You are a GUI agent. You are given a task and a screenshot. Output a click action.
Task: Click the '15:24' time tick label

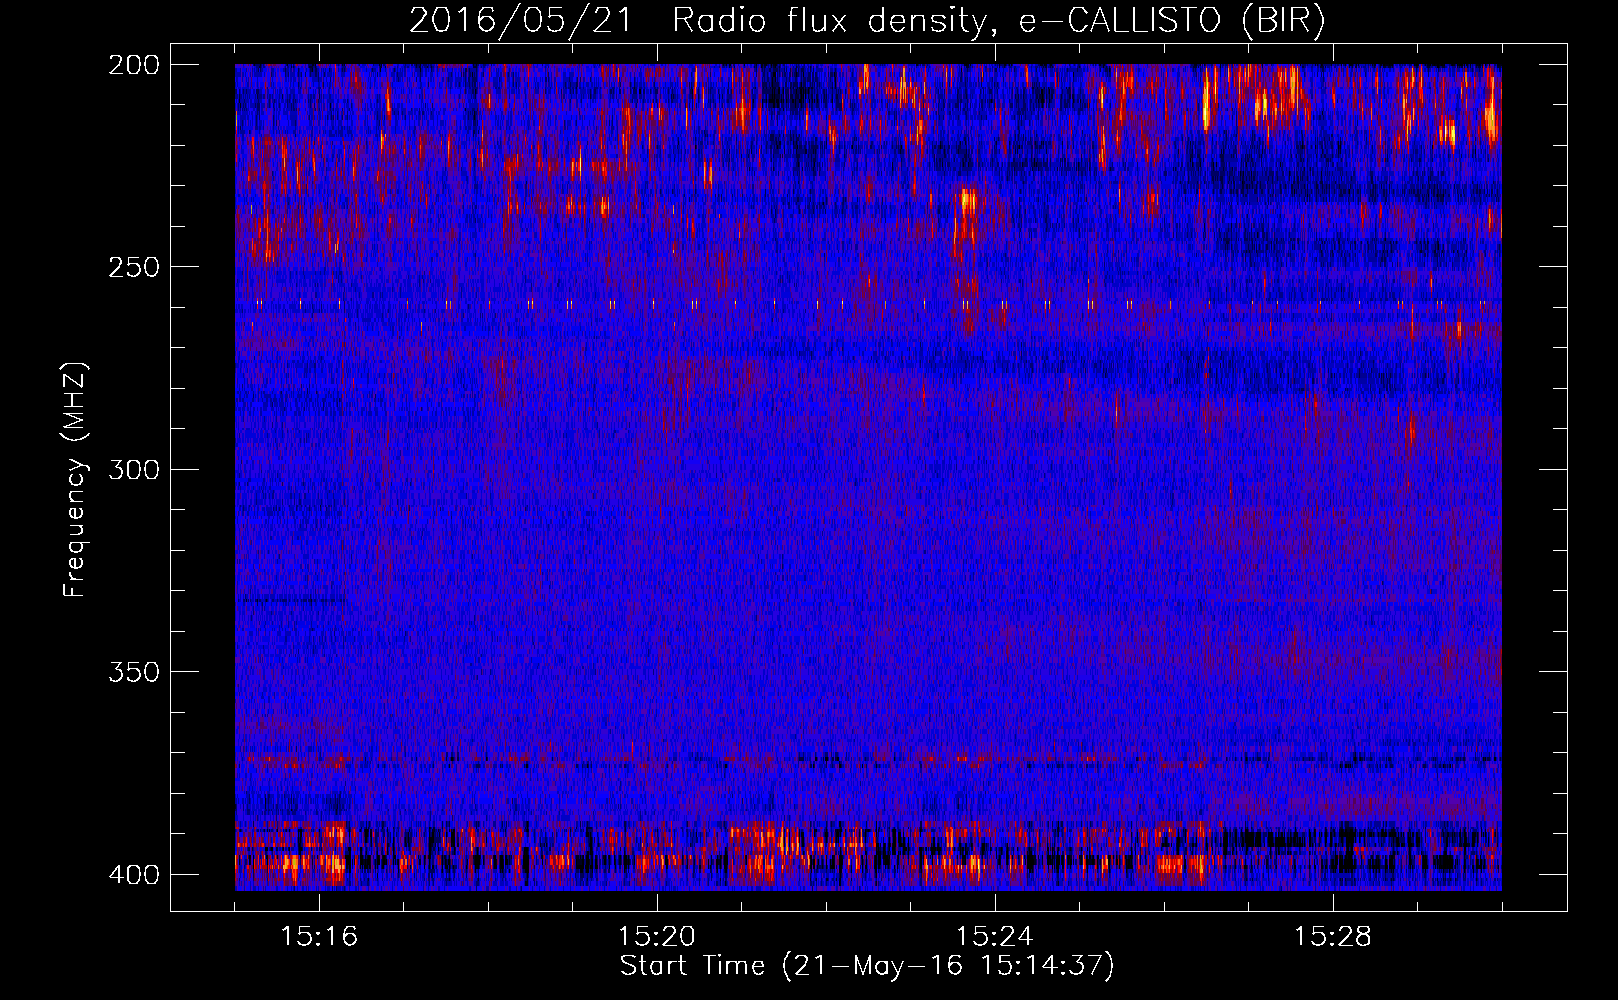(995, 937)
